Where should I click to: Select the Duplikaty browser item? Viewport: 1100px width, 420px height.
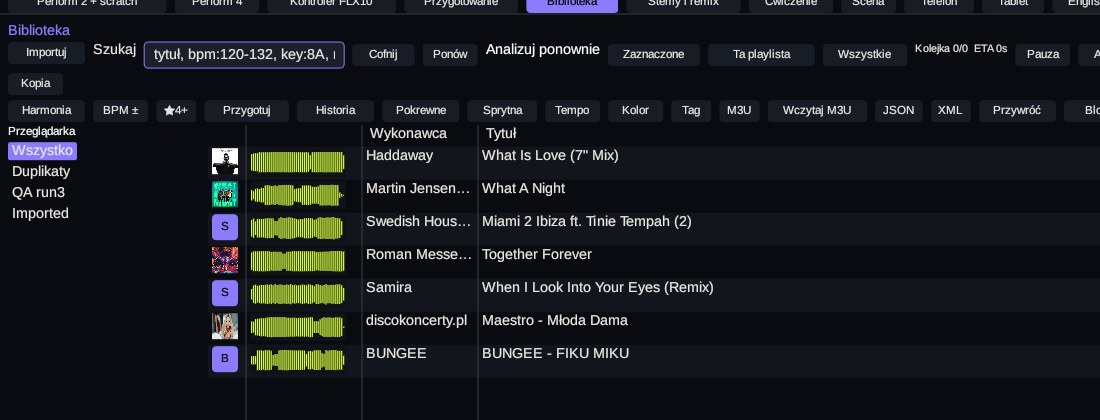click(x=41, y=171)
